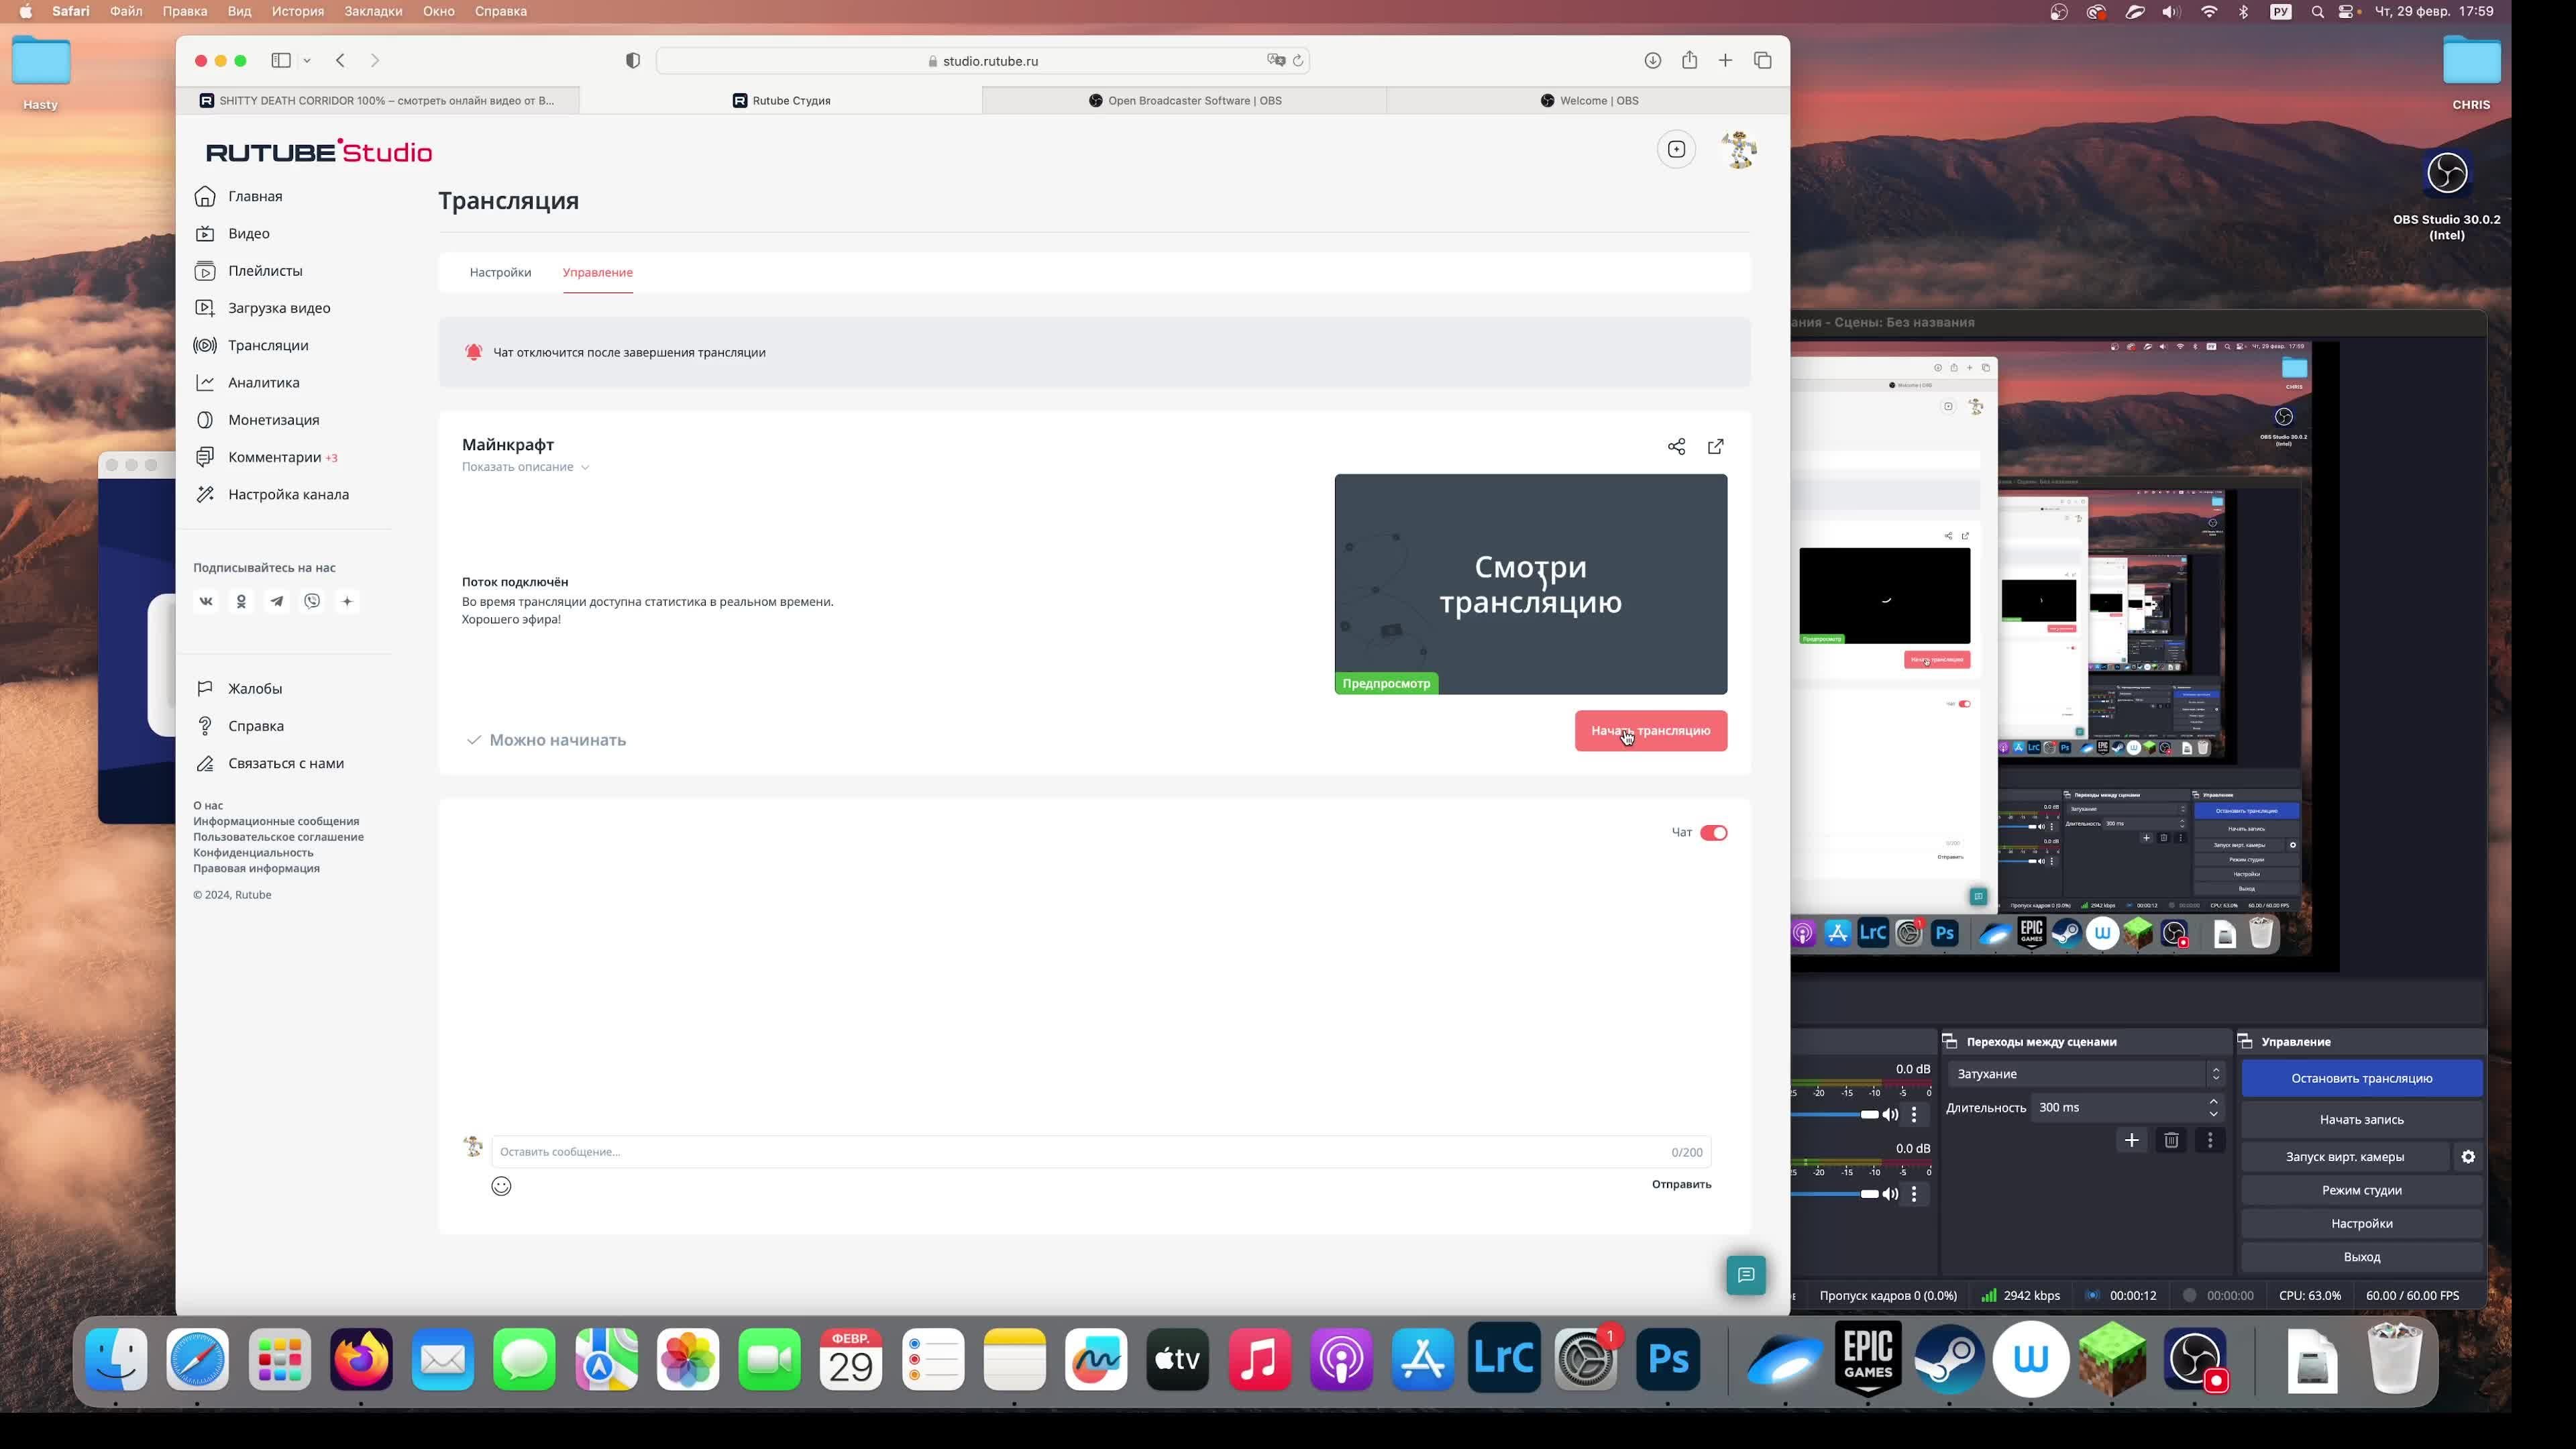The width and height of the screenshot is (2576, 1449).
Task: Delete transition with OBS trash icon
Action: [x=2170, y=1140]
